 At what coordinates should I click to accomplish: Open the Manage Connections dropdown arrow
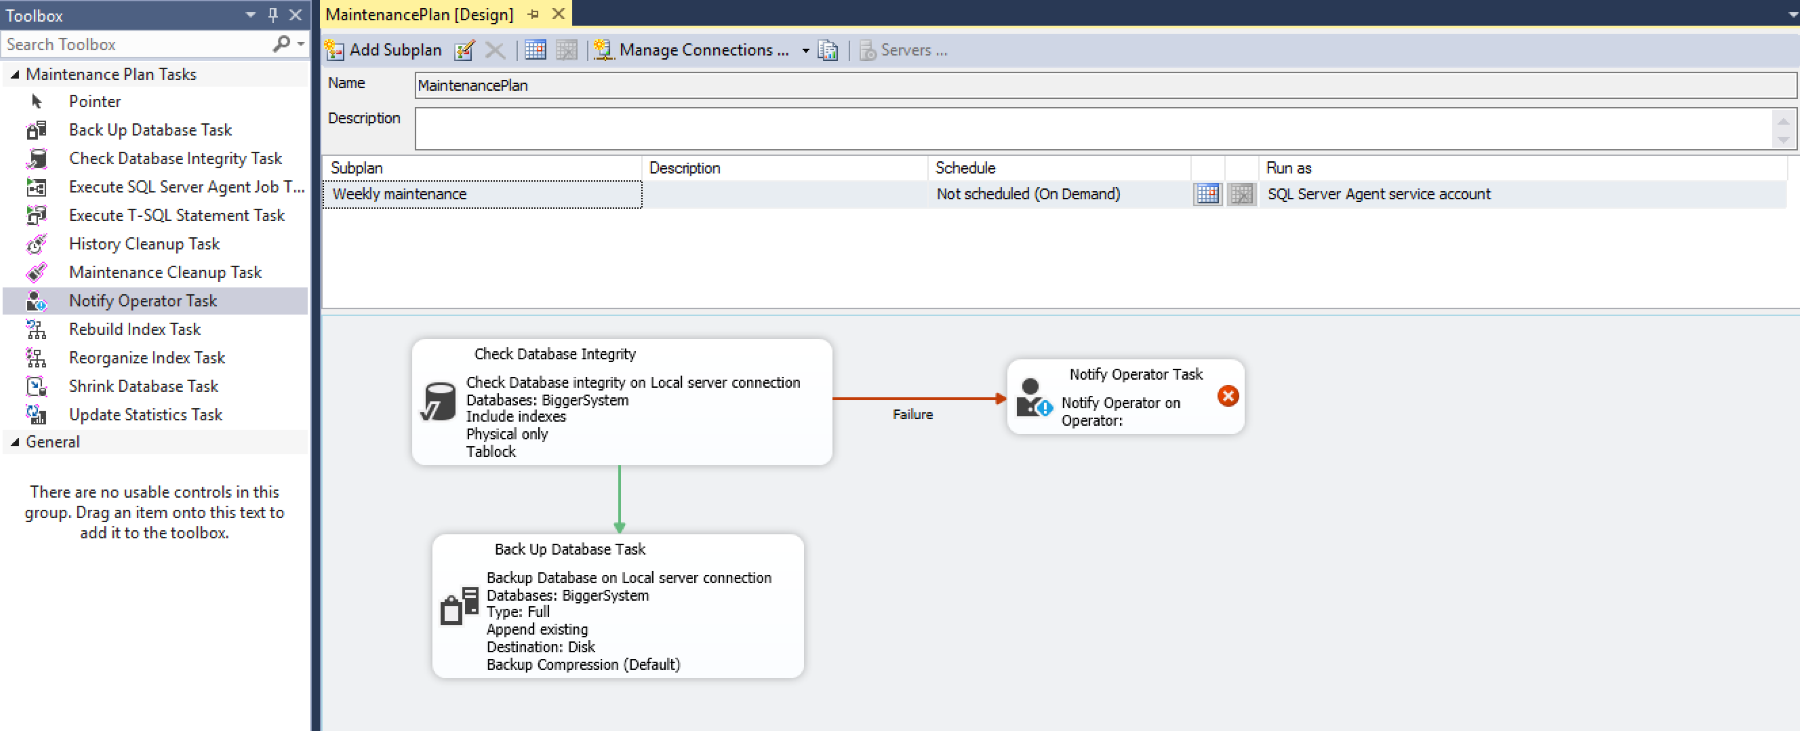click(805, 50)
